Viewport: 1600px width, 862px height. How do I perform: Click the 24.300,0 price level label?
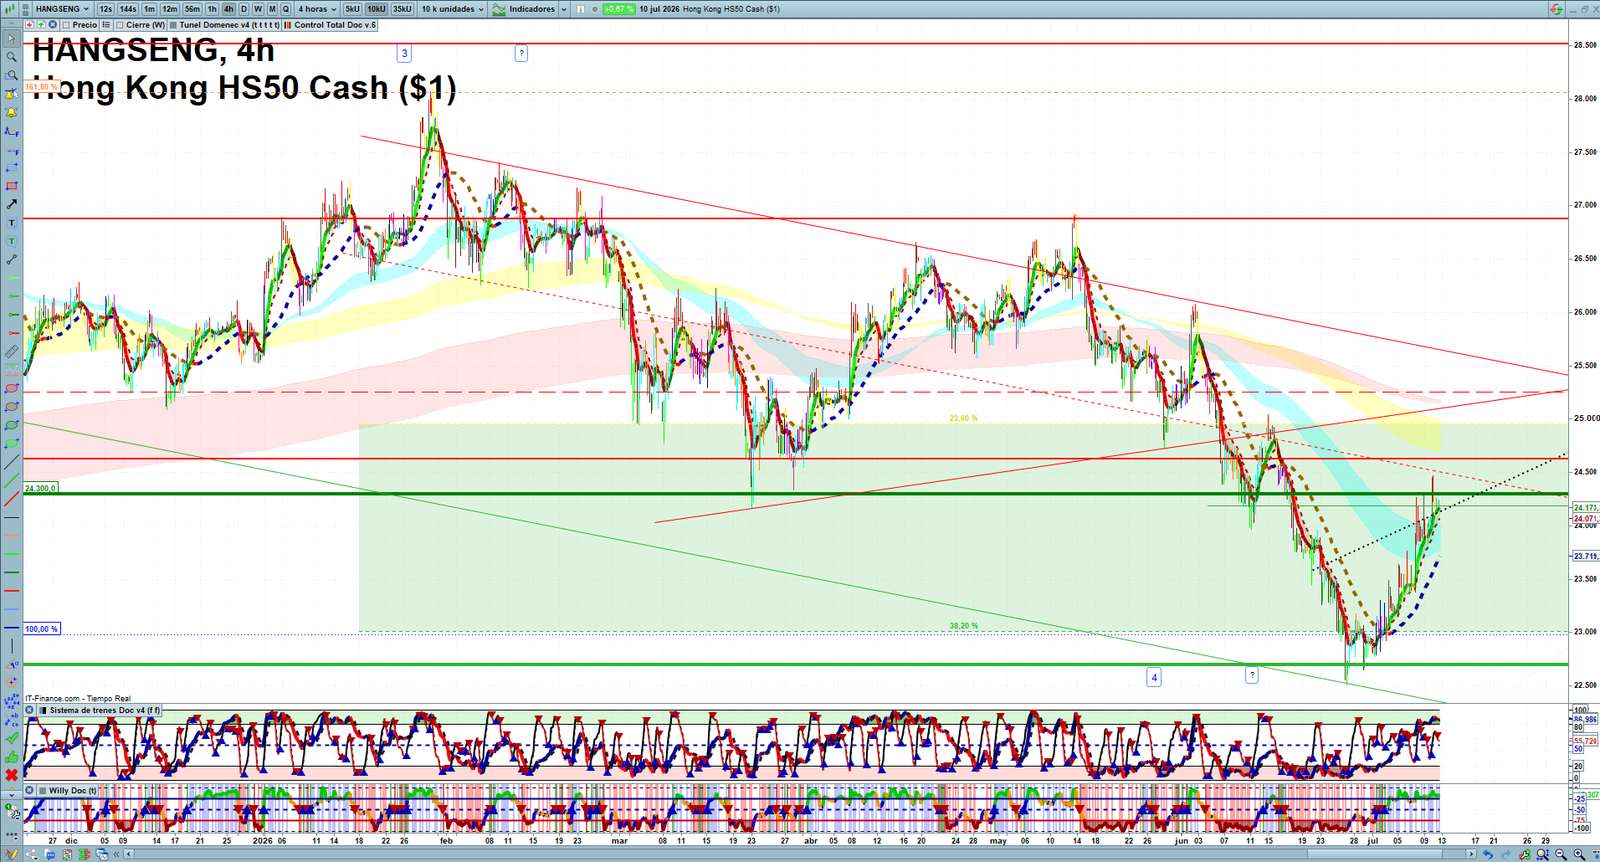click(x=41, y=488)
